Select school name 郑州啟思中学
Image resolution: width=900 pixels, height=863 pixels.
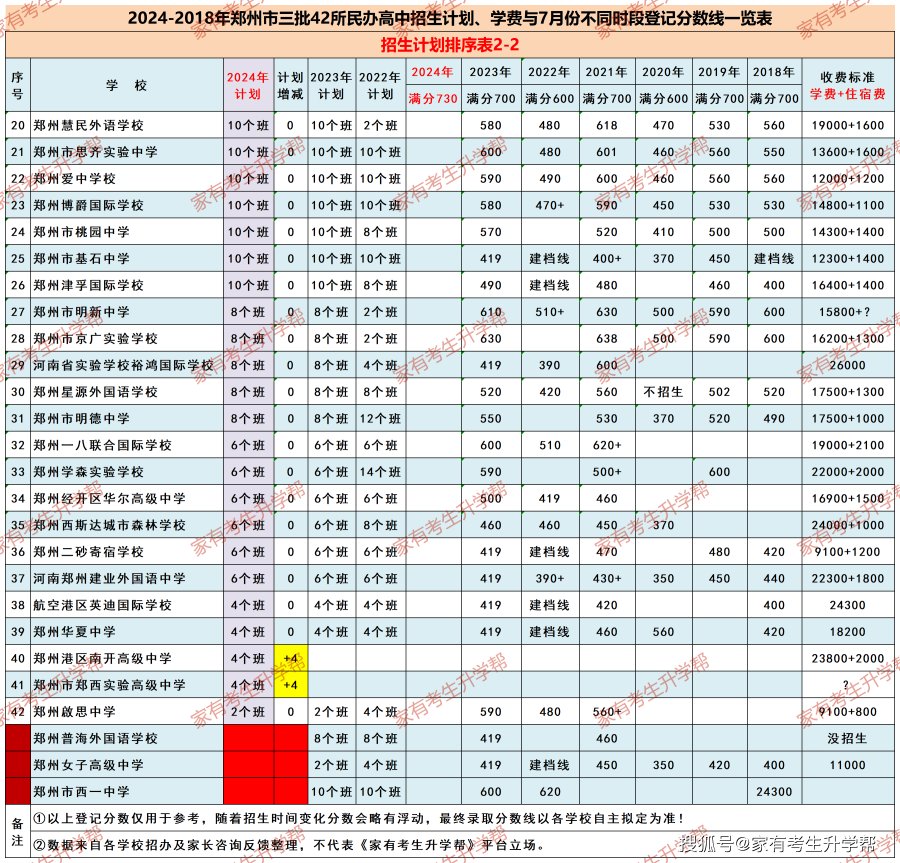75,712
